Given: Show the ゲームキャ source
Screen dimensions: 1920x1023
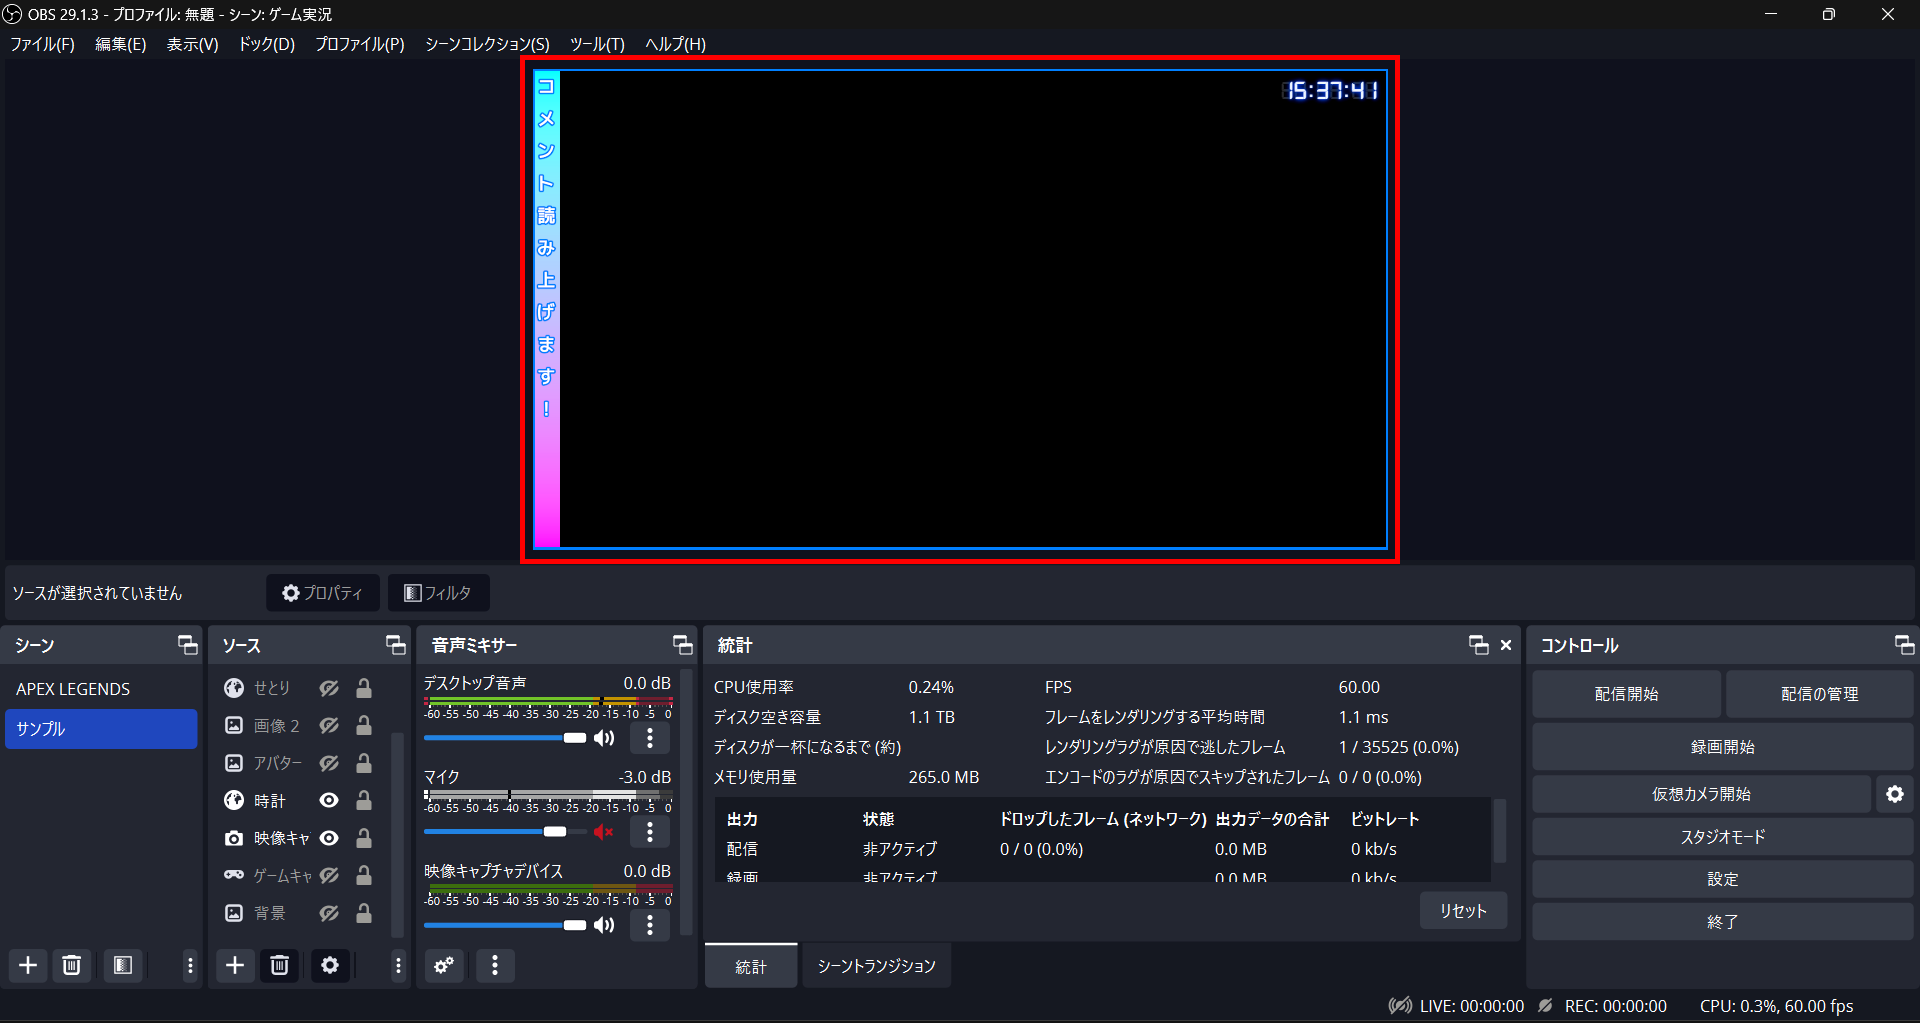Looking at the screenshot, I should coord(329,875).
